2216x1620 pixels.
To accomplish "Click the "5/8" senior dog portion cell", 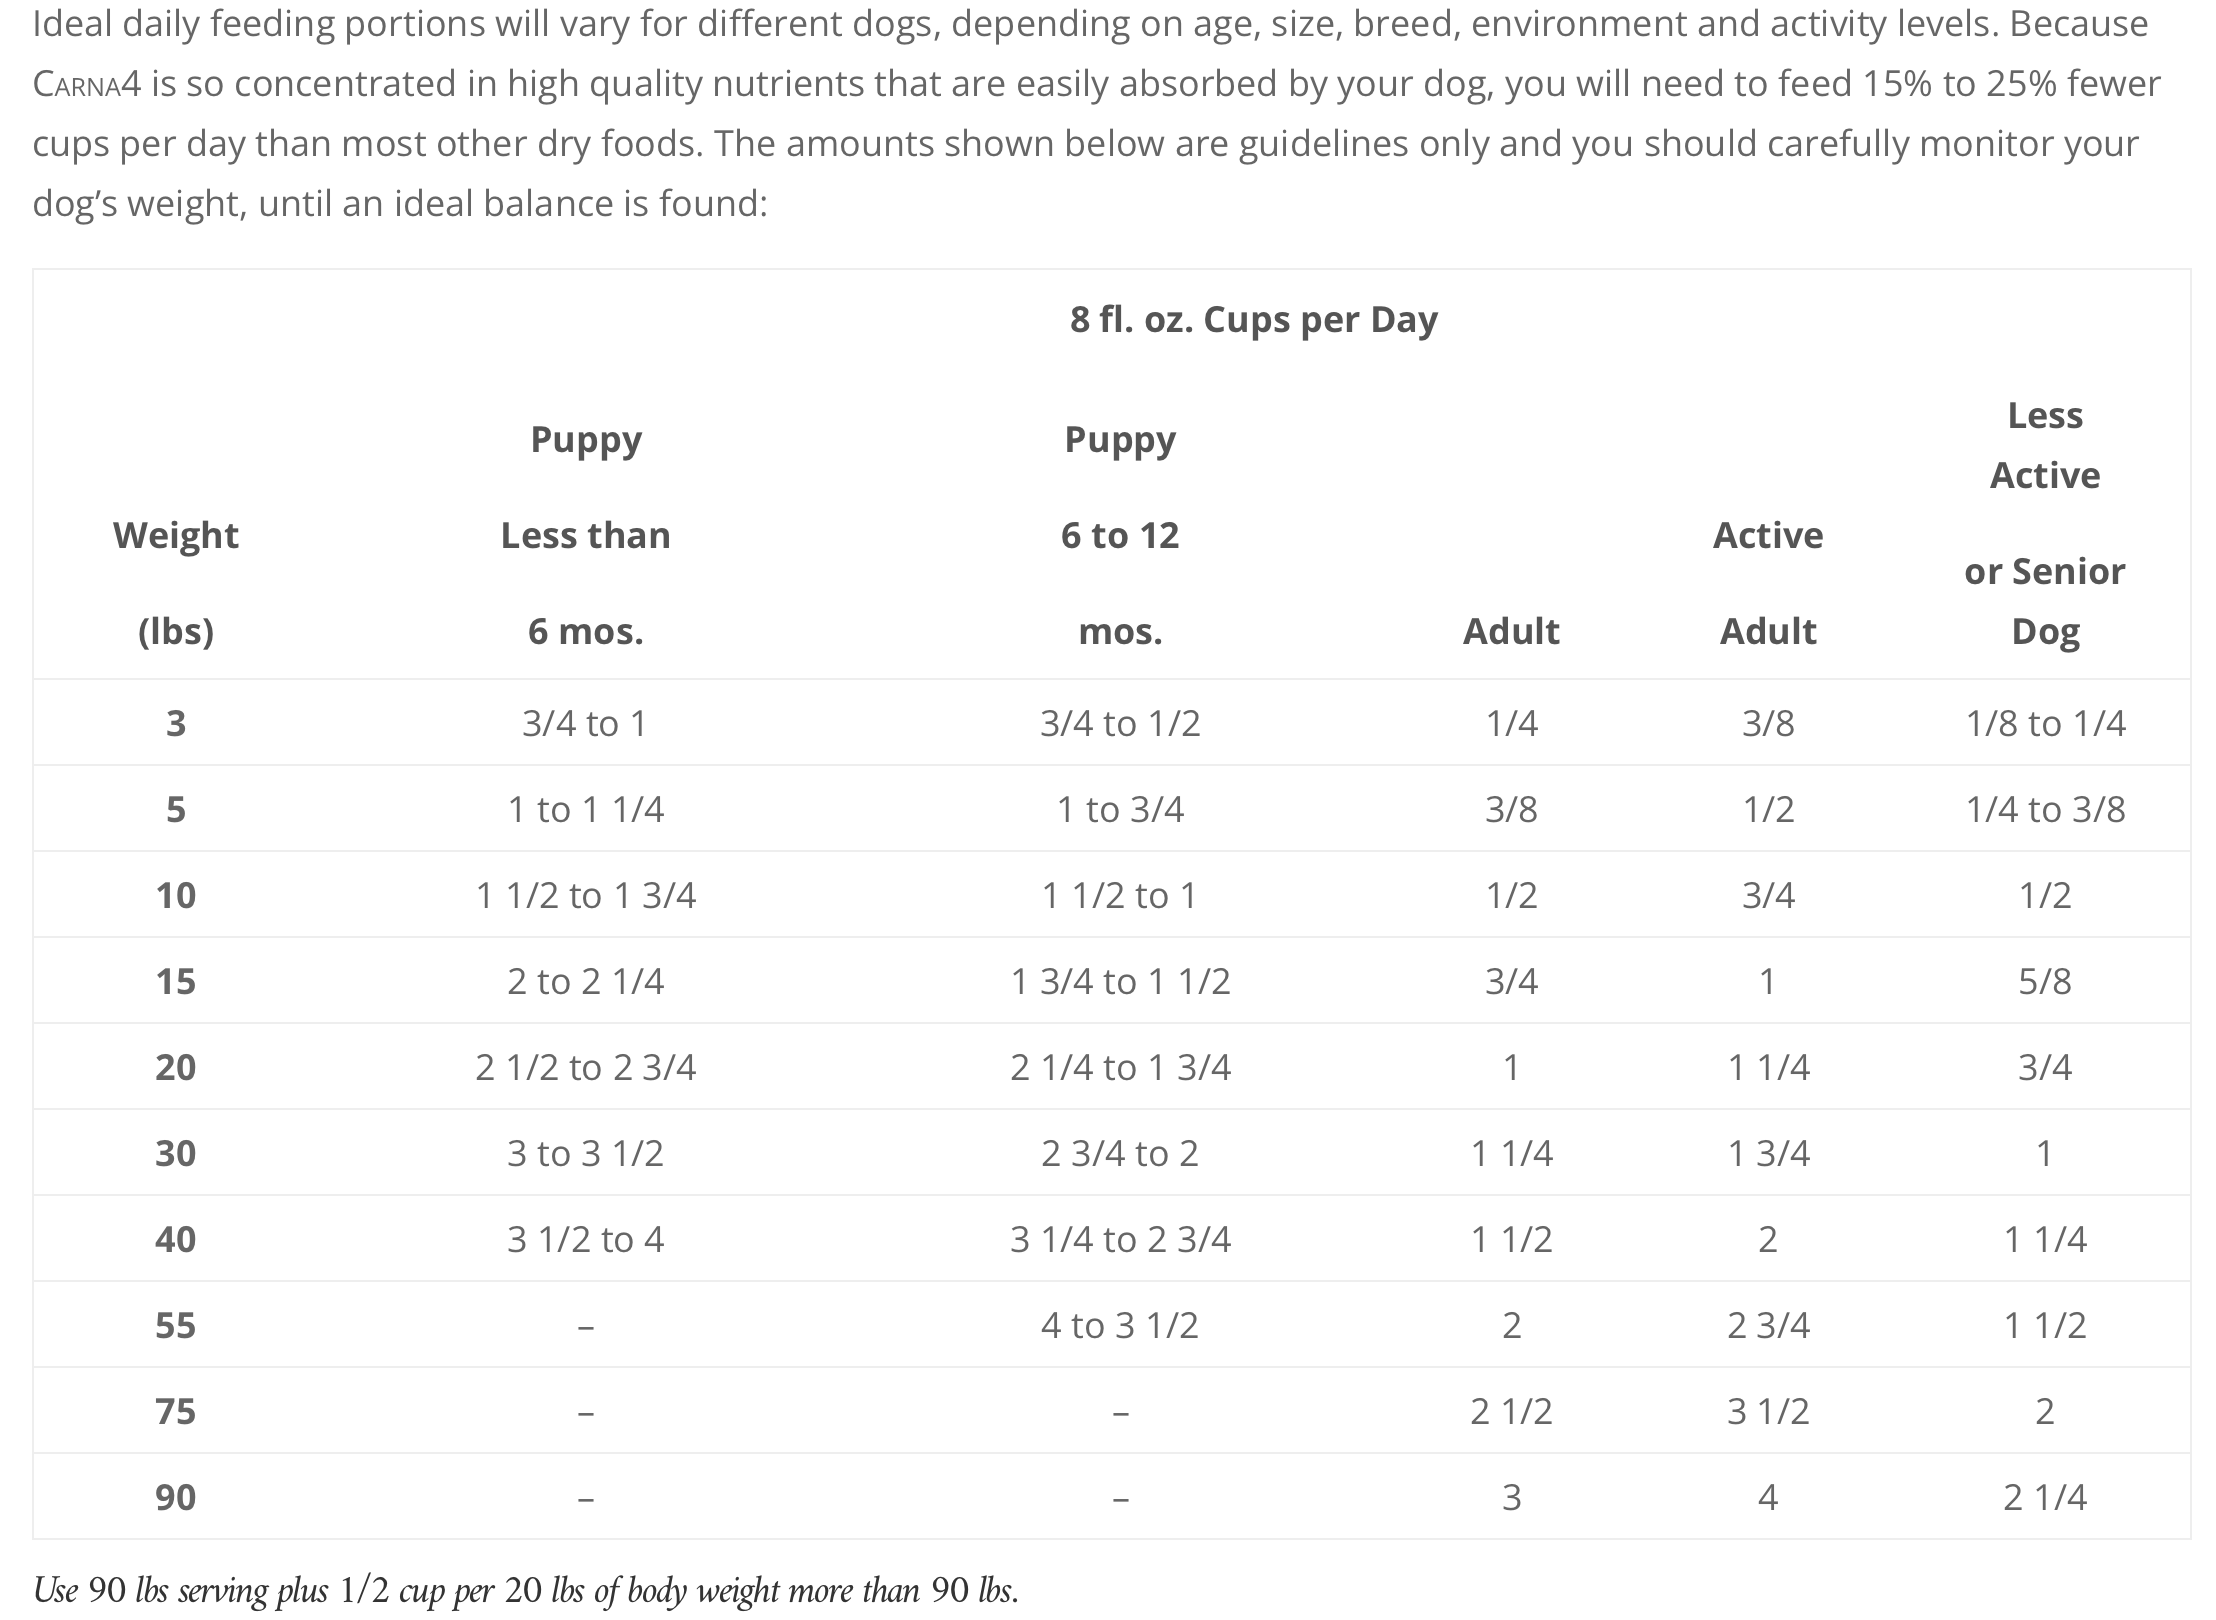I will [2044, 981].
